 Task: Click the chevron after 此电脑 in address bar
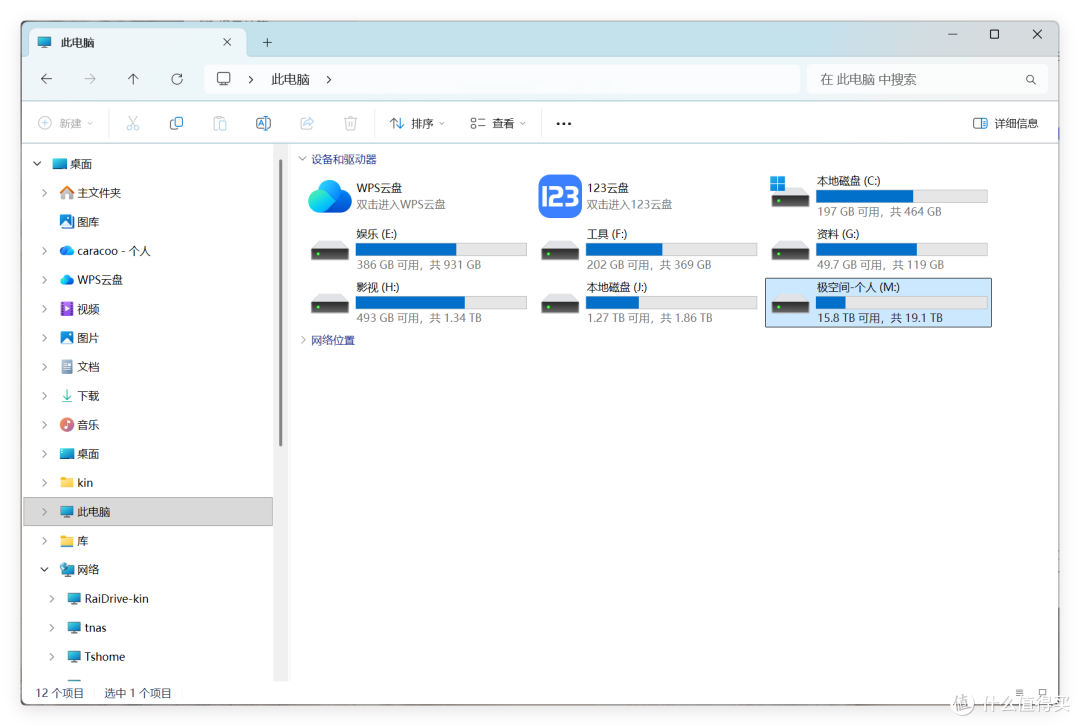tap(329, 79)
